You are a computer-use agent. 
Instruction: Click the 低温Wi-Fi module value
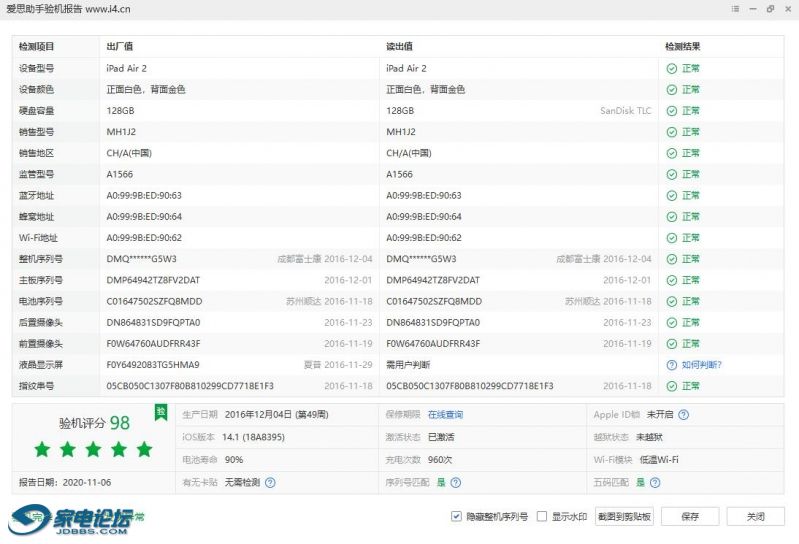pyautogui.click(x=659, y=459)
